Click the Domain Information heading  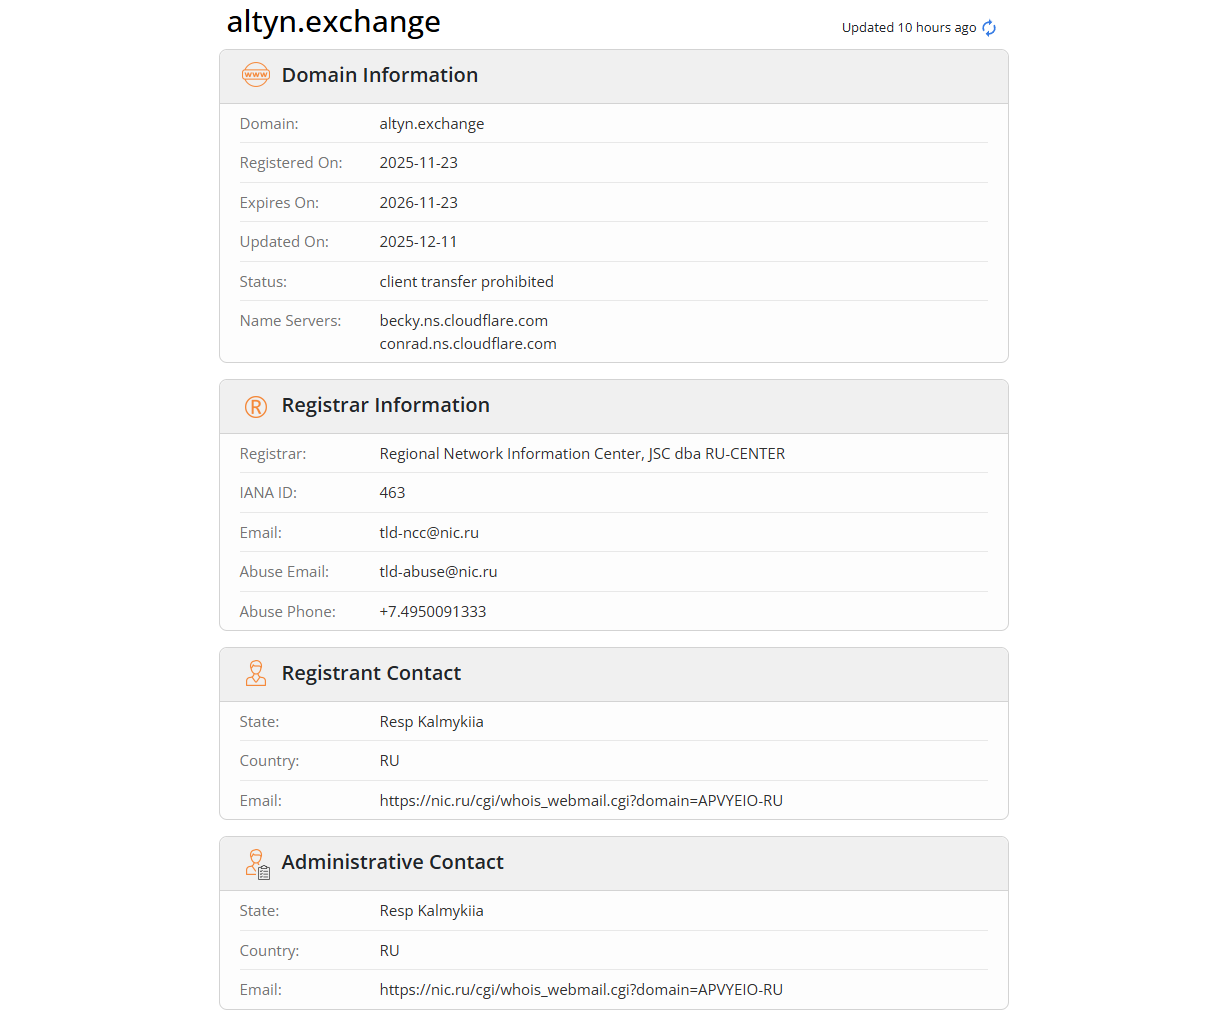coord(380,75)
